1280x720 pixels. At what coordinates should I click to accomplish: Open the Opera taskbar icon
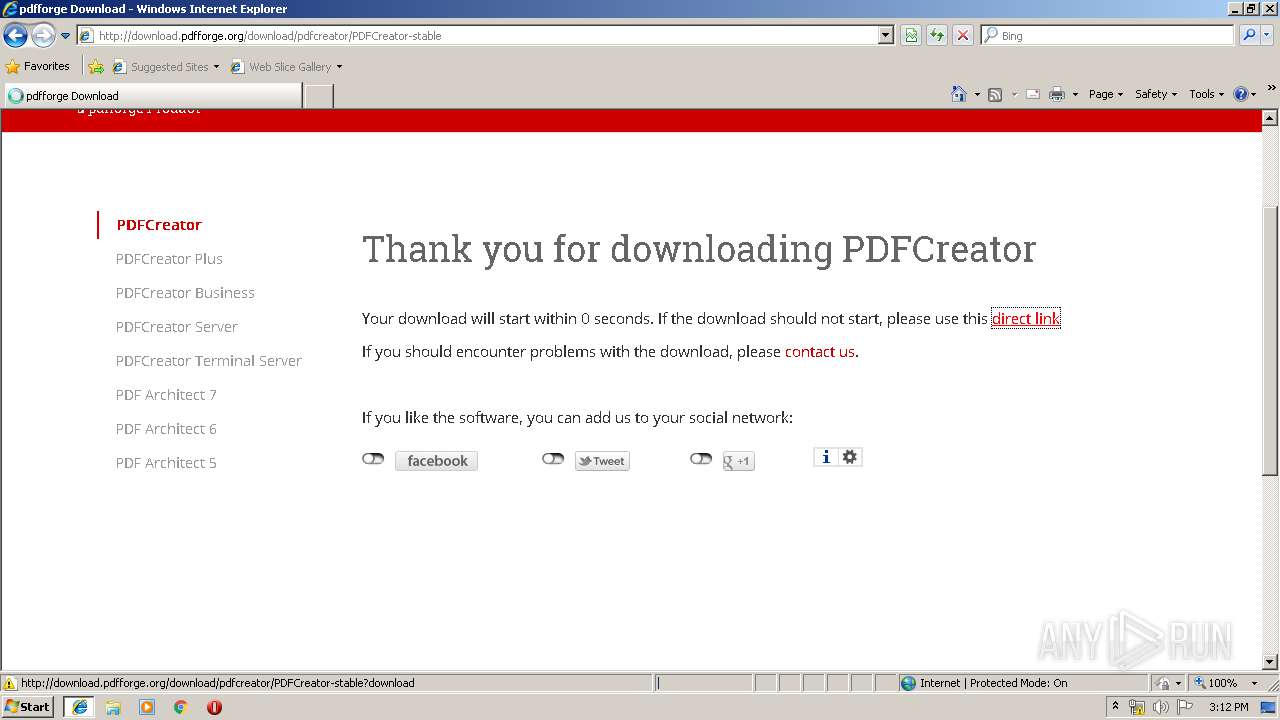(x=214, y=707)
